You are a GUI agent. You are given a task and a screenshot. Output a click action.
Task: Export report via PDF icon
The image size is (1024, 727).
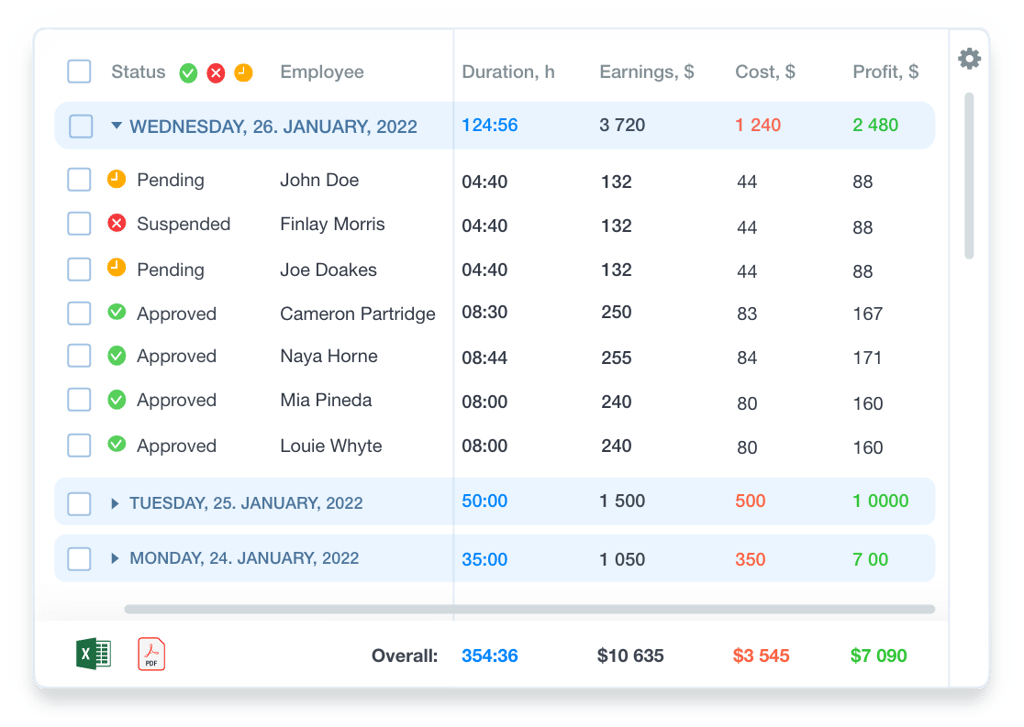[152, 654]
